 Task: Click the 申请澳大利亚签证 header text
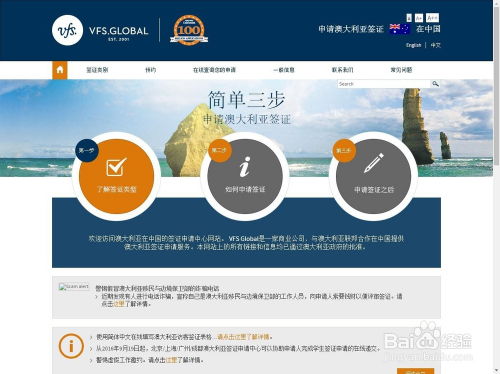(x=351, y=29)
